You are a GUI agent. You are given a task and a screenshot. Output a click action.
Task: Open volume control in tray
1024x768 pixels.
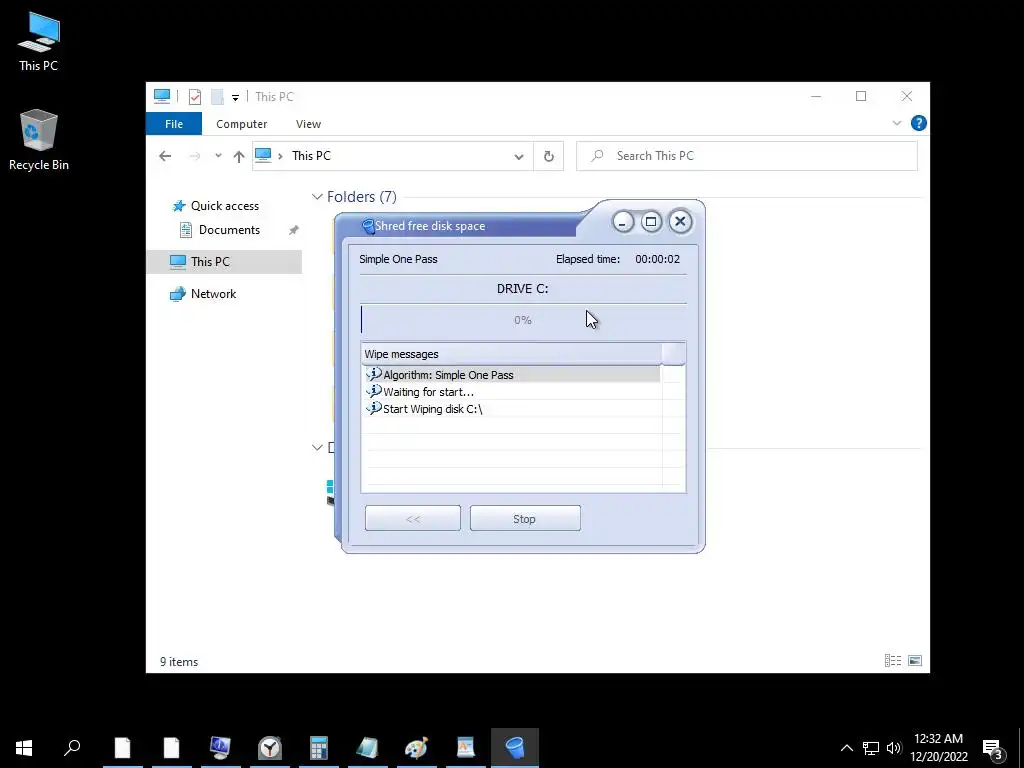894,748
